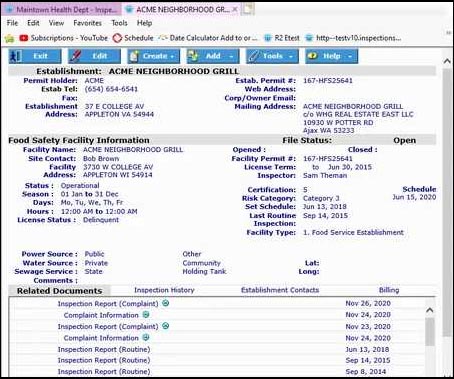Click the Estab Tel number (654) 654-6541
454x379 pixels.
tap(111, 89)
